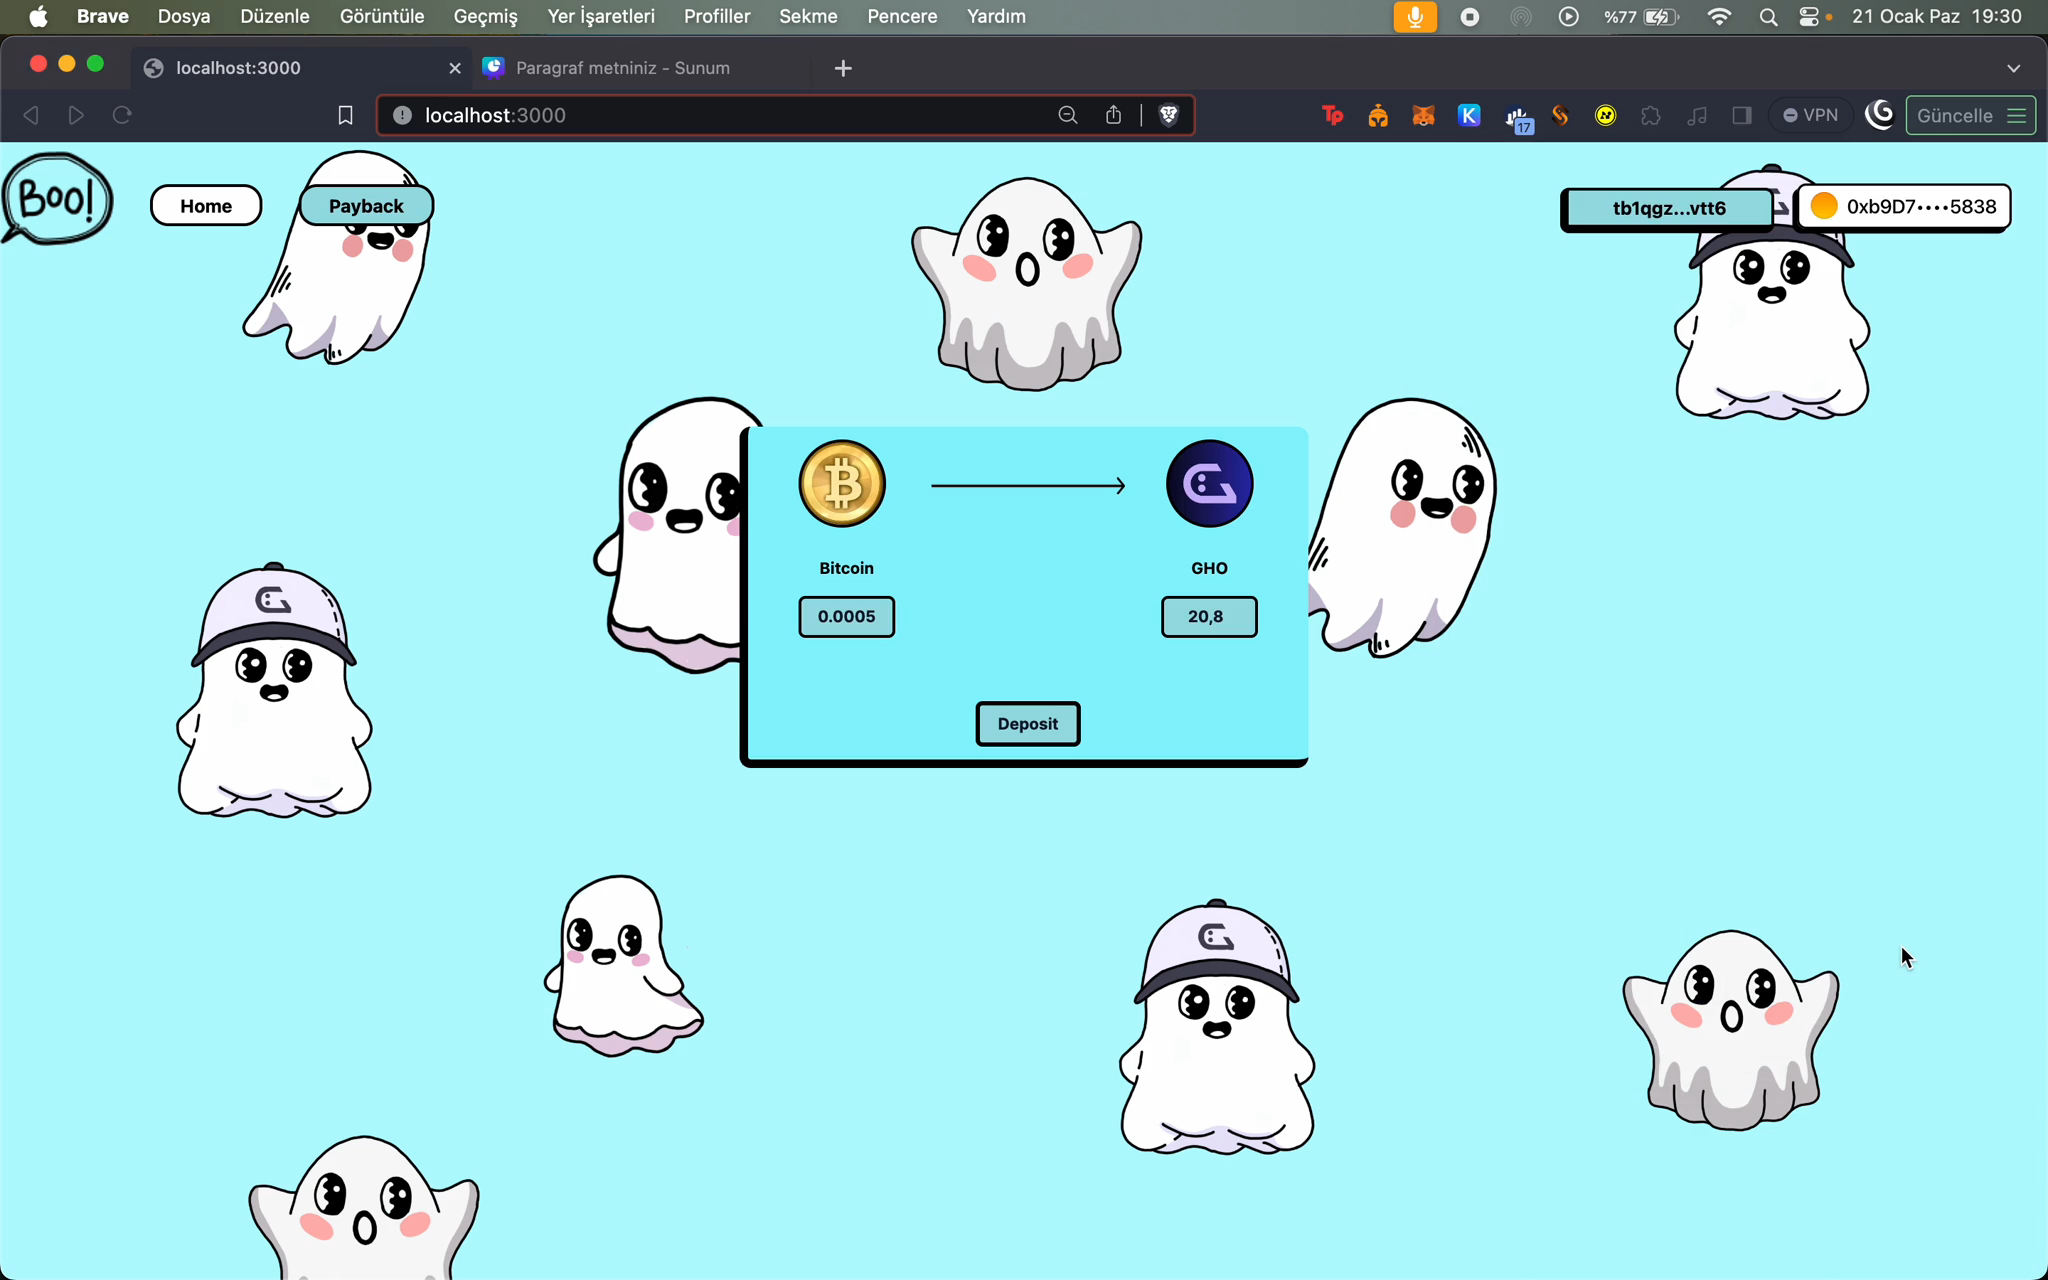2048x1280 pixels.
Task: Open the orange helmet extension icon
Action: 1378,115
